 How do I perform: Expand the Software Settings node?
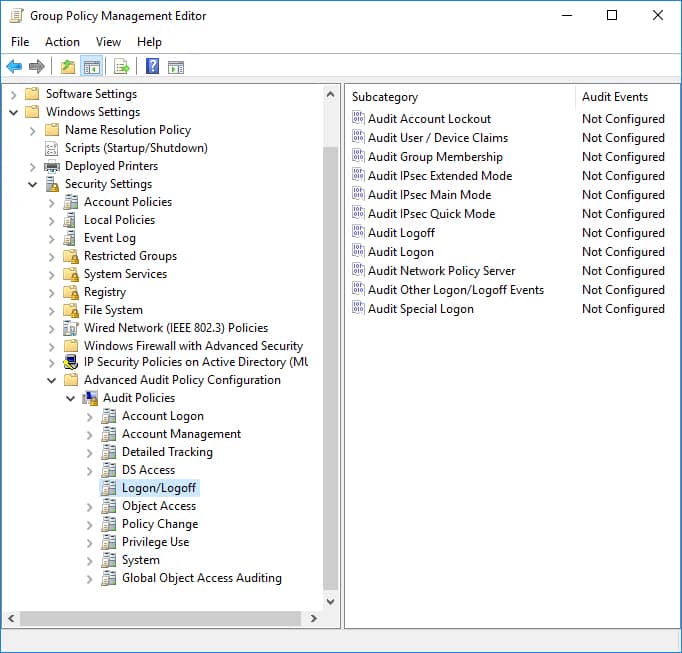pos(13,94)
